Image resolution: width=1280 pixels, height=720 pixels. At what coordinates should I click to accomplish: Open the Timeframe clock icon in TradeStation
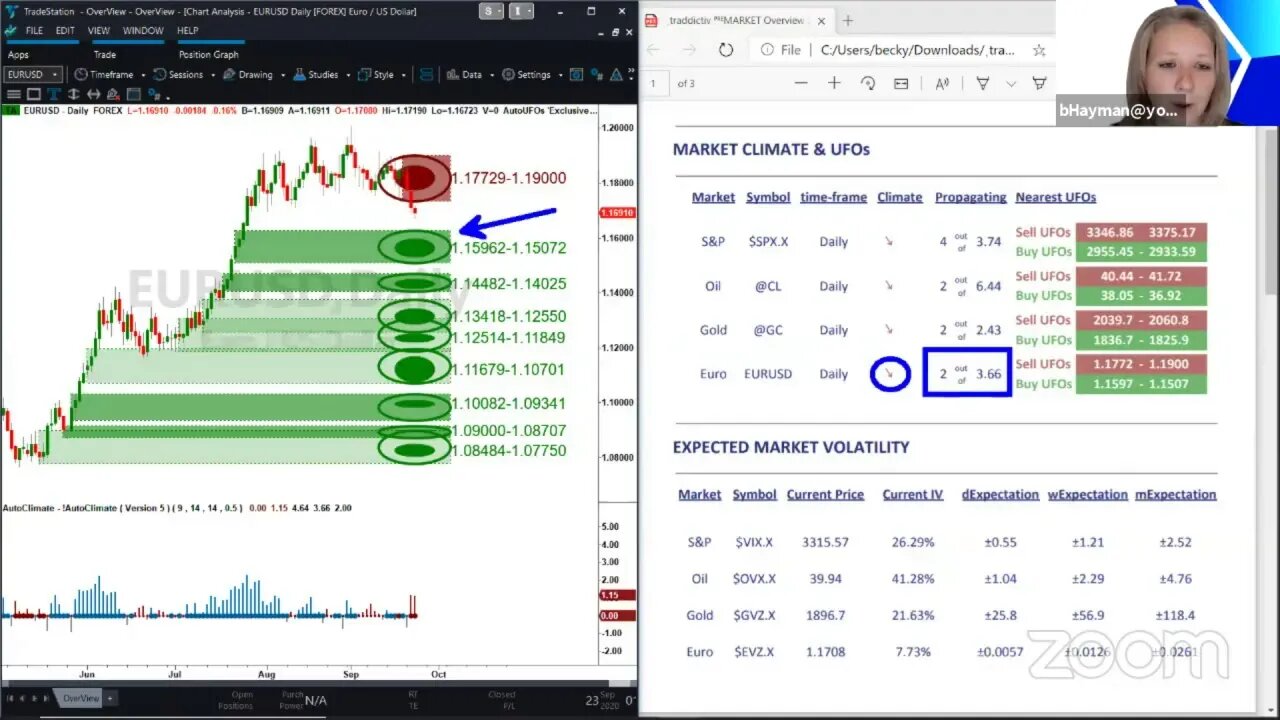click(x=80, y=74)
